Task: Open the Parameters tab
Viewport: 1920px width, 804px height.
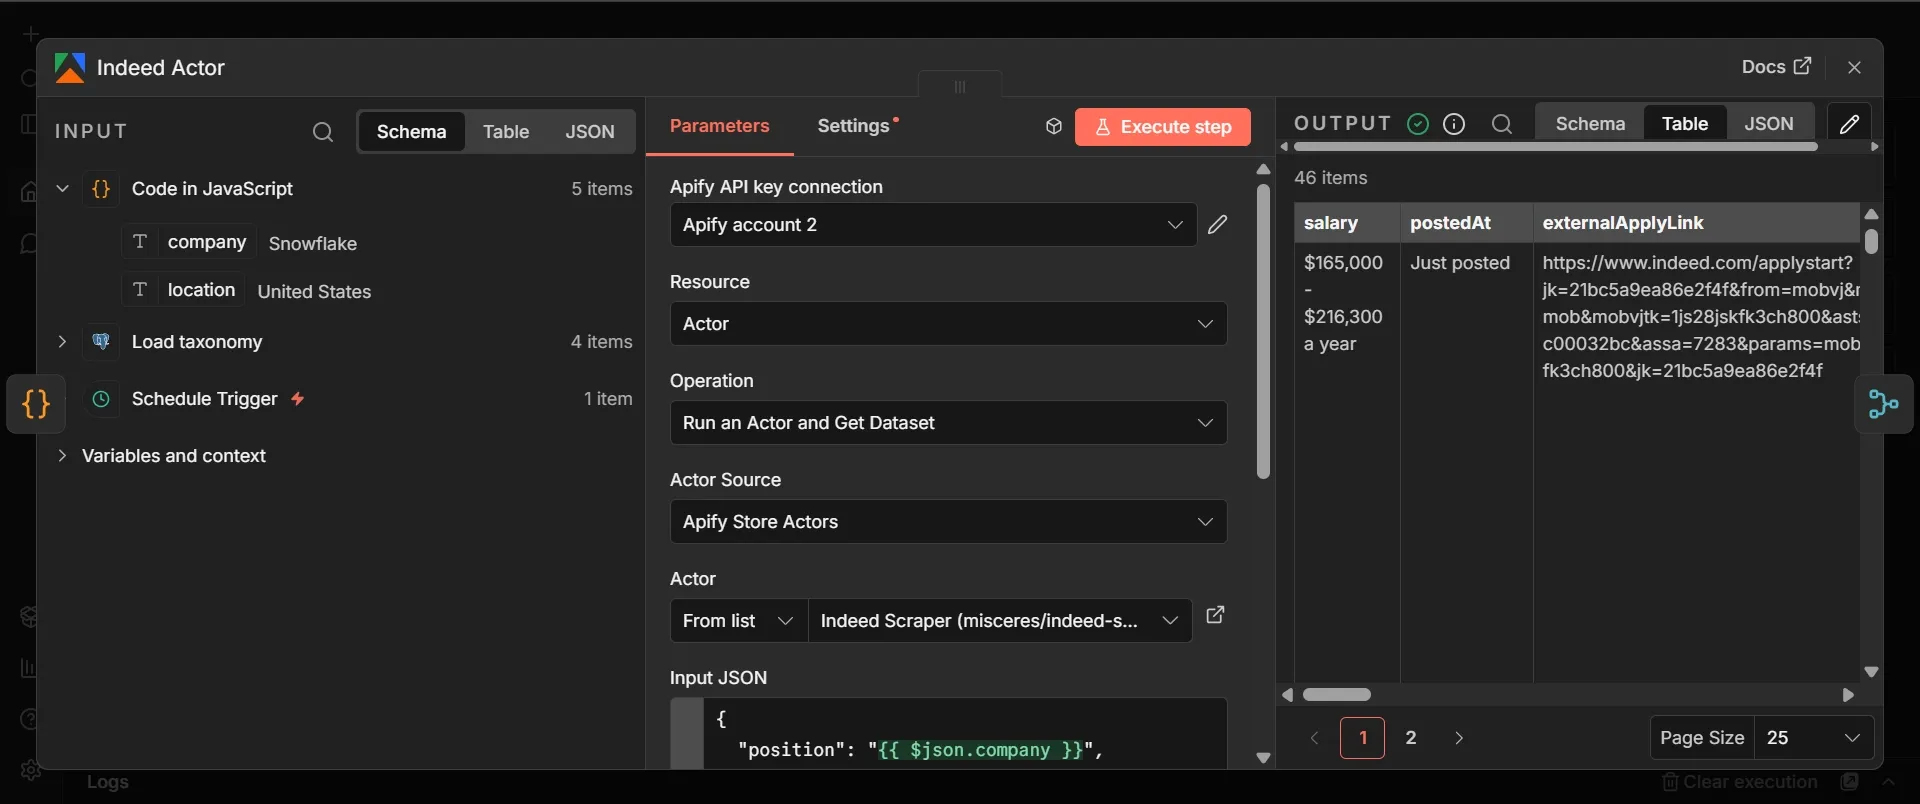Action: (720, 127)
